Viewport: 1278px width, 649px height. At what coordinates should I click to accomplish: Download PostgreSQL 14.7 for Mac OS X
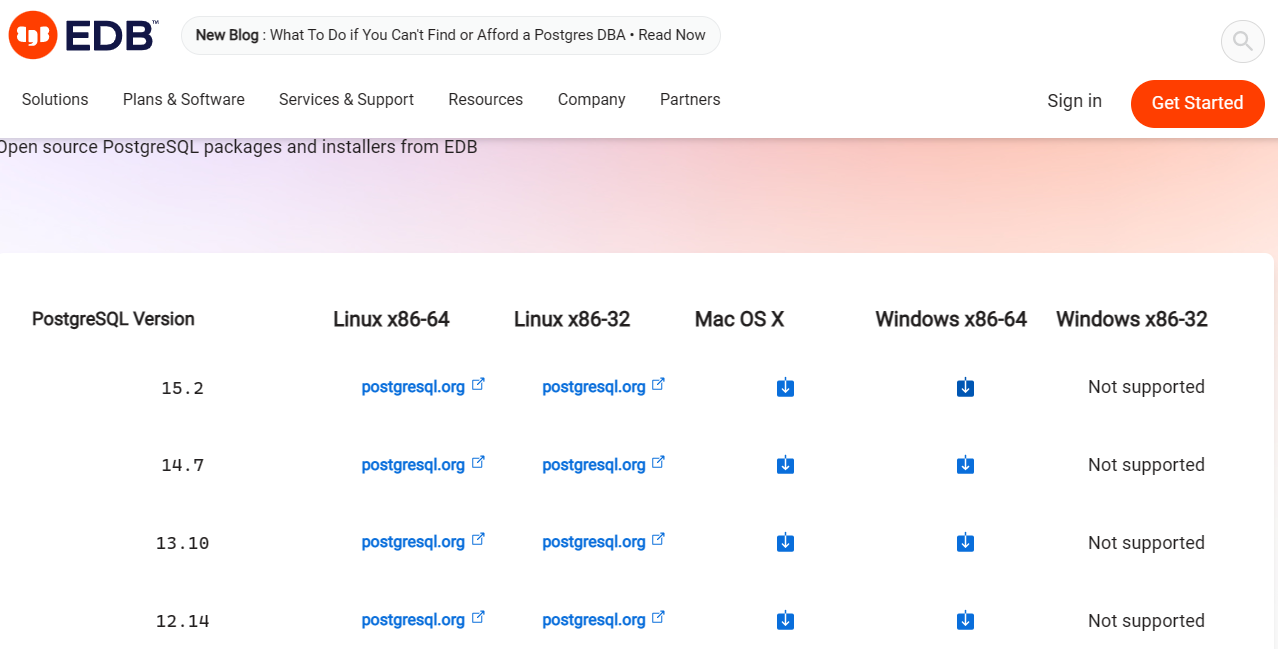[x=786, y=465]
